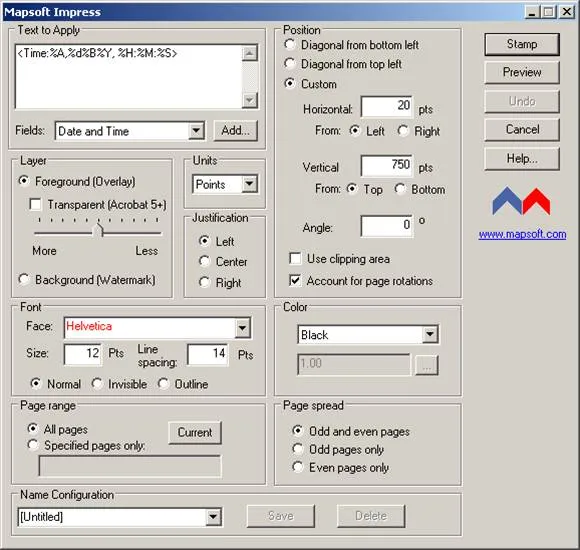Click the Preview button

[522, 72]
